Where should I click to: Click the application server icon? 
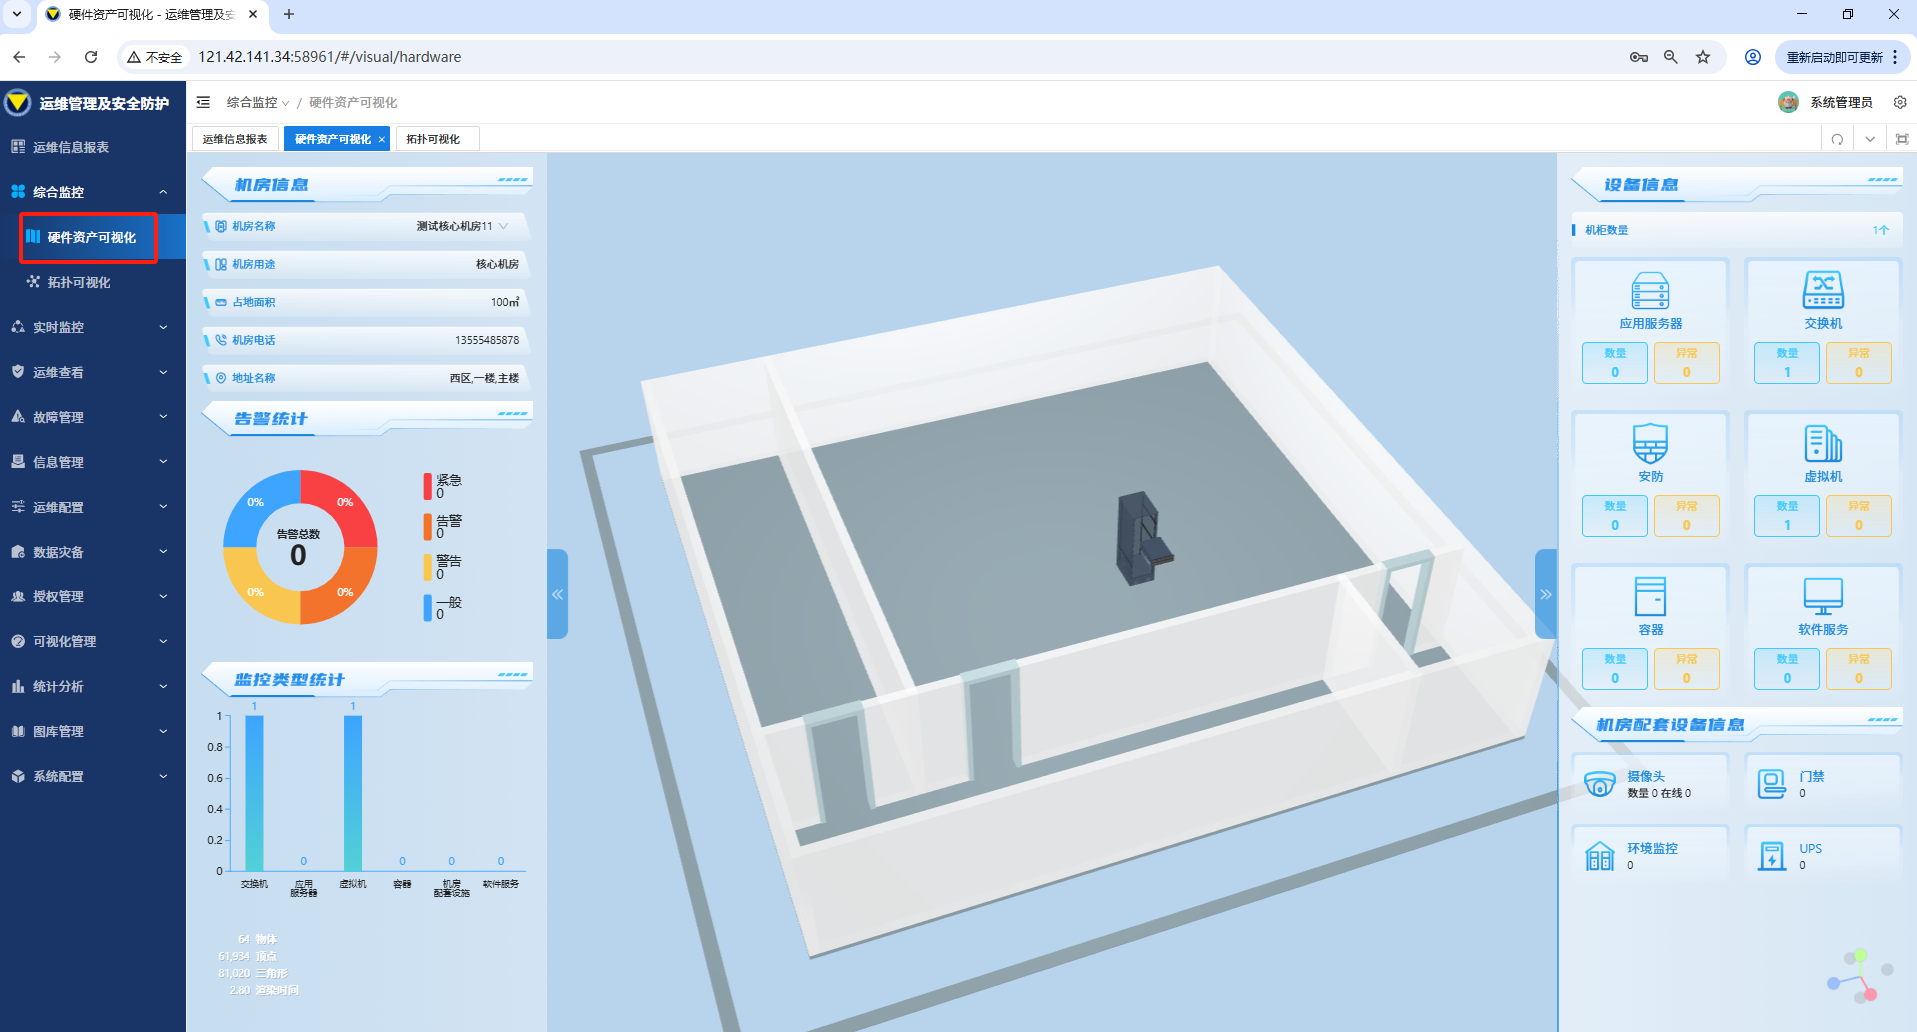pos(1650,290)
